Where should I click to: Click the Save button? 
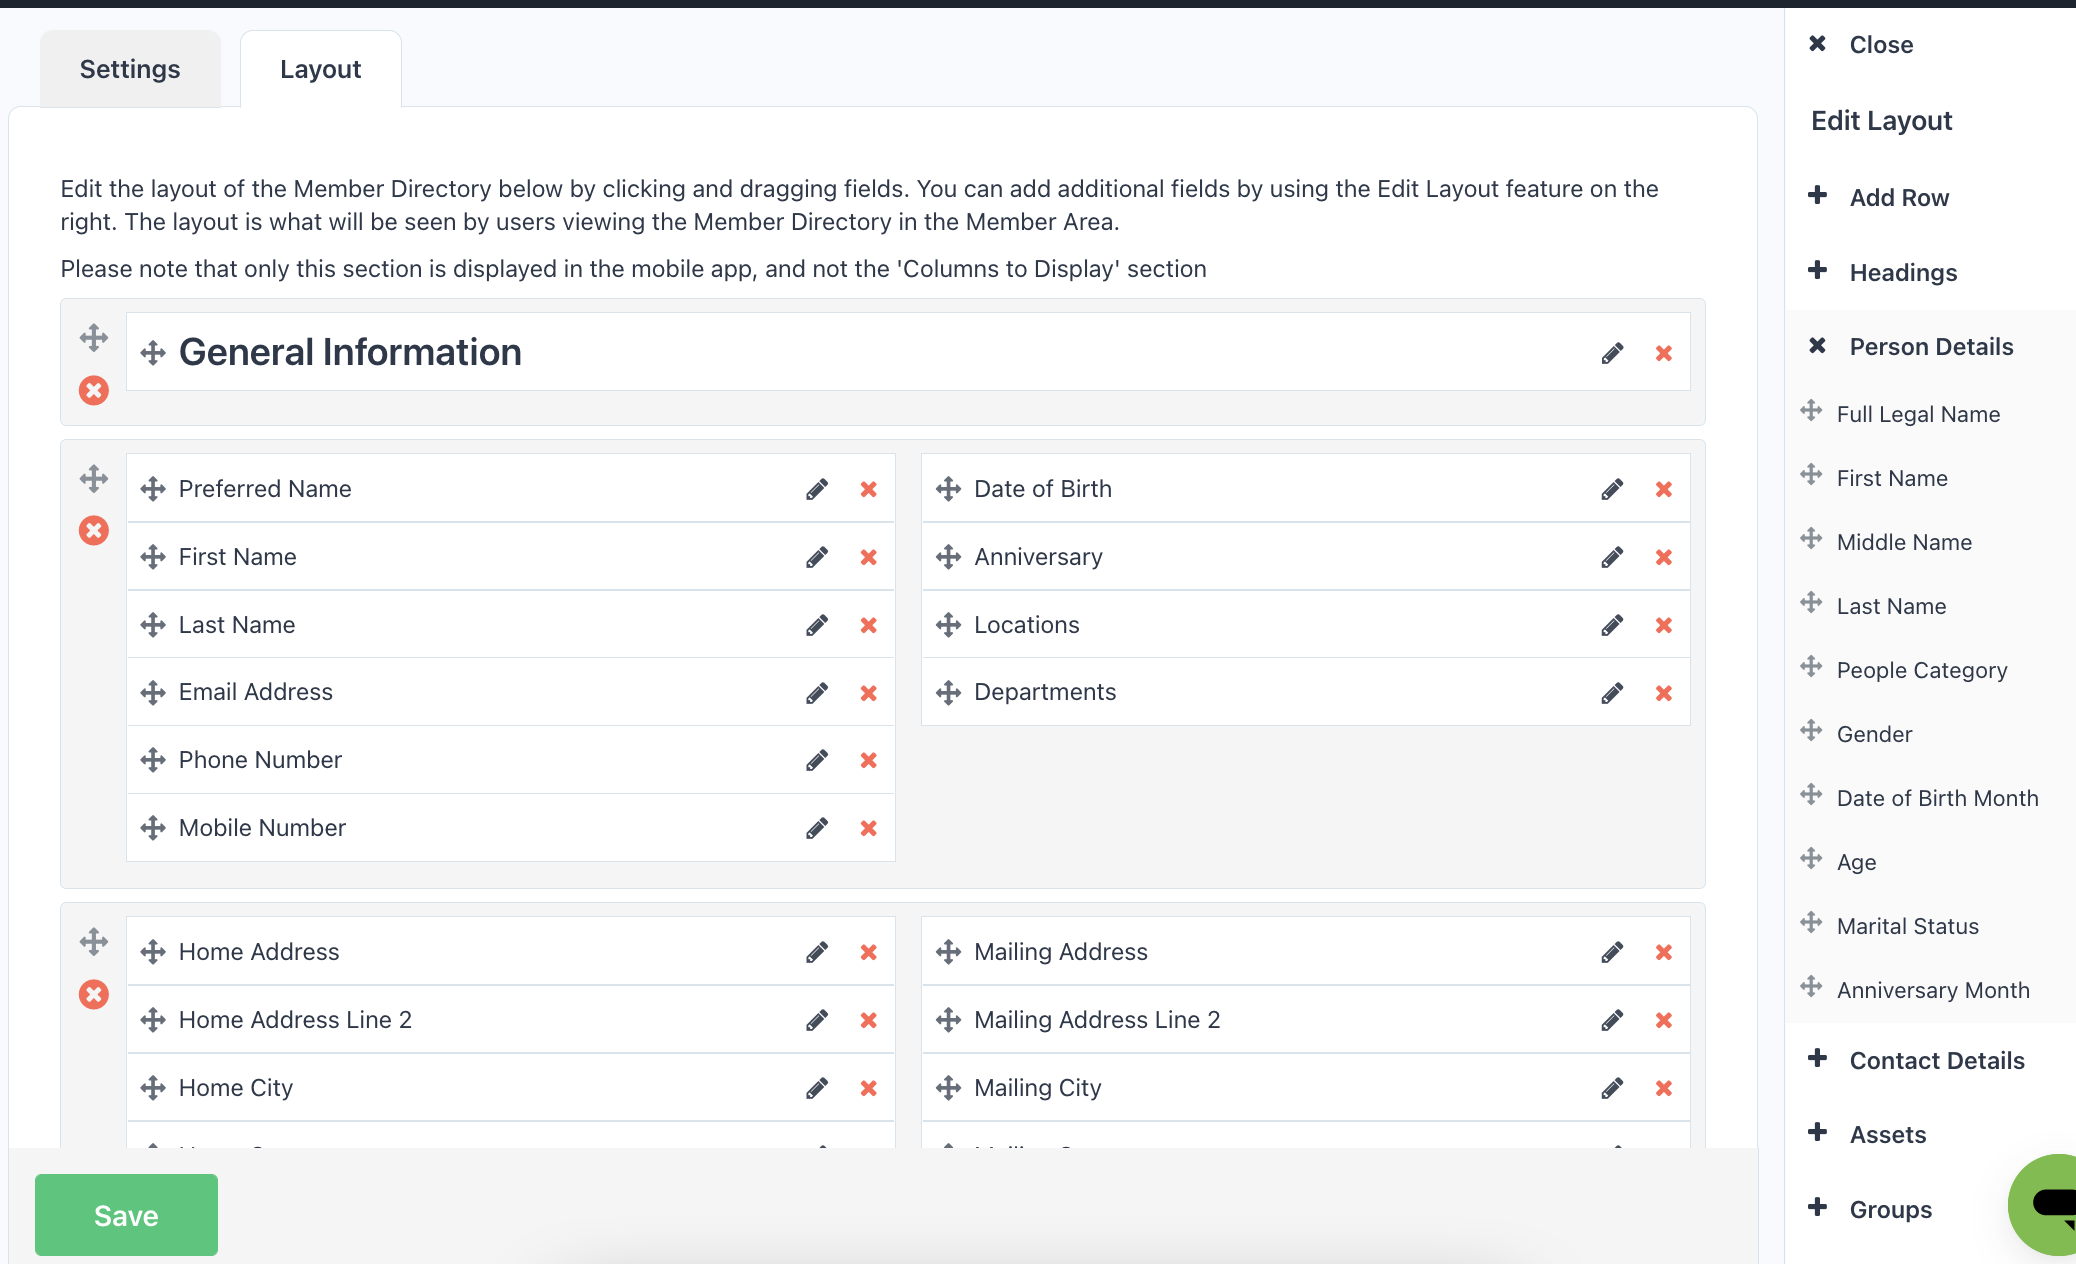coord(125,1215)
